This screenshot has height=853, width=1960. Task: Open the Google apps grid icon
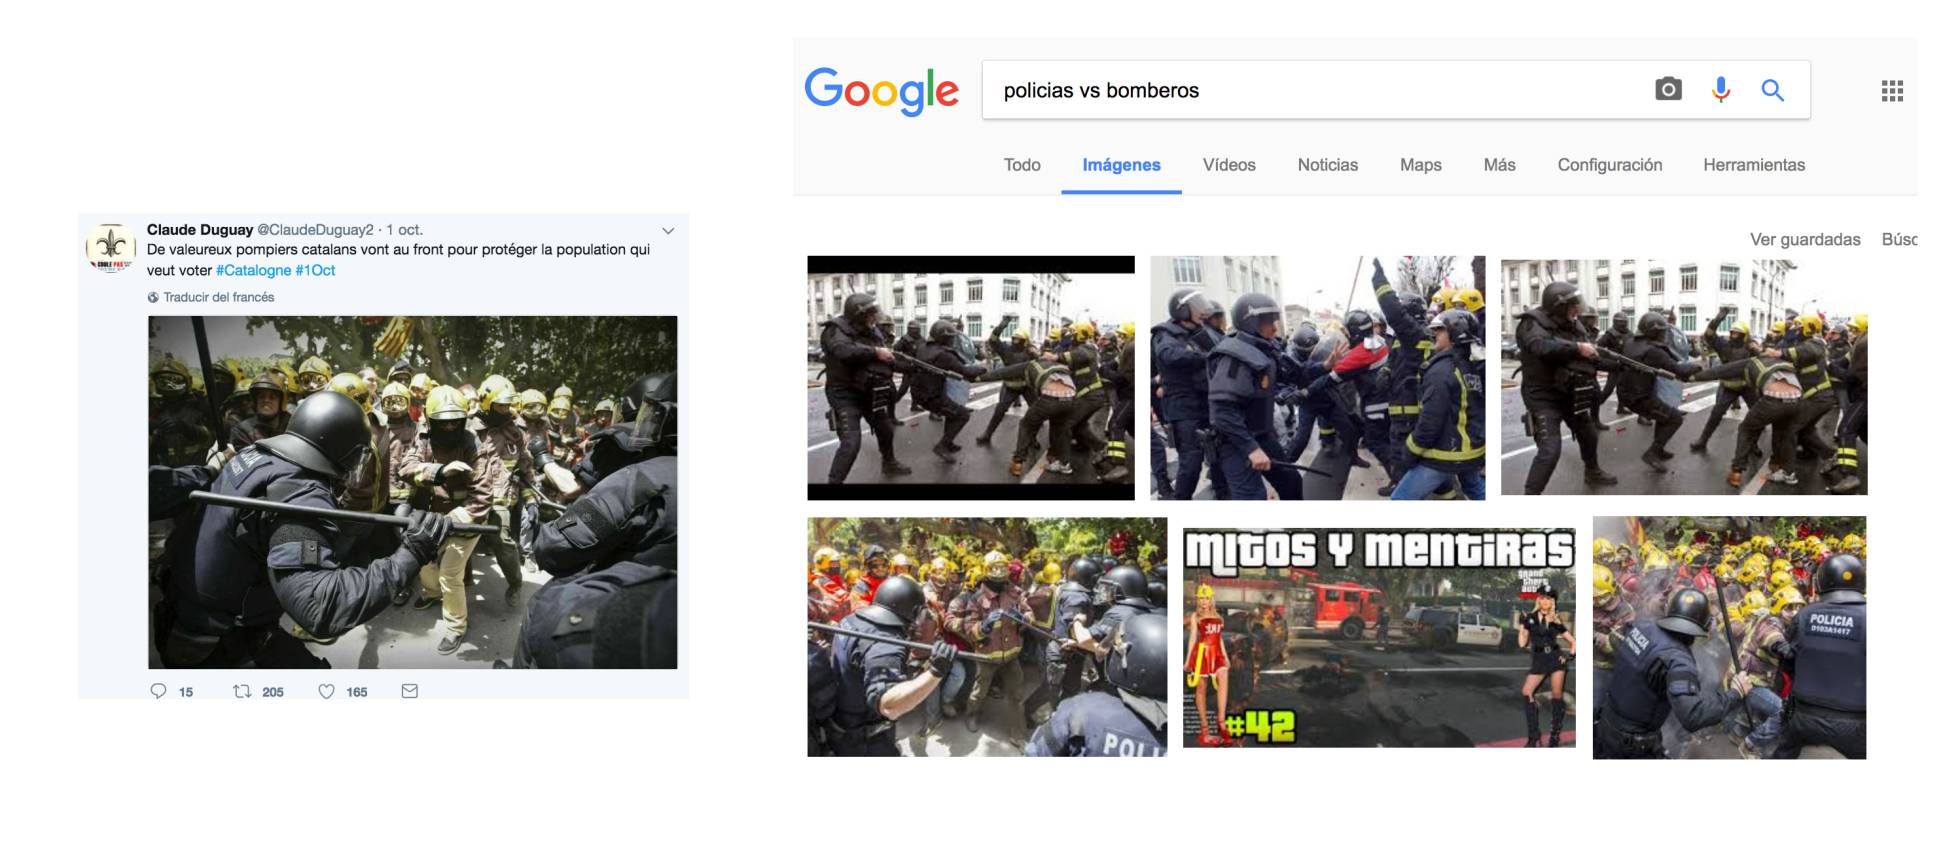click(x=1892, y=91)
